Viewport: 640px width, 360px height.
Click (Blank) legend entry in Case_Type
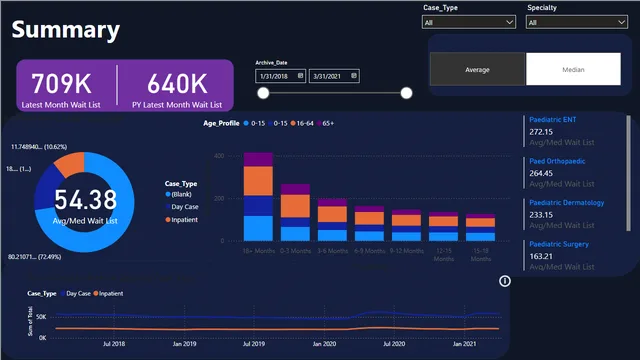(178, 194)
